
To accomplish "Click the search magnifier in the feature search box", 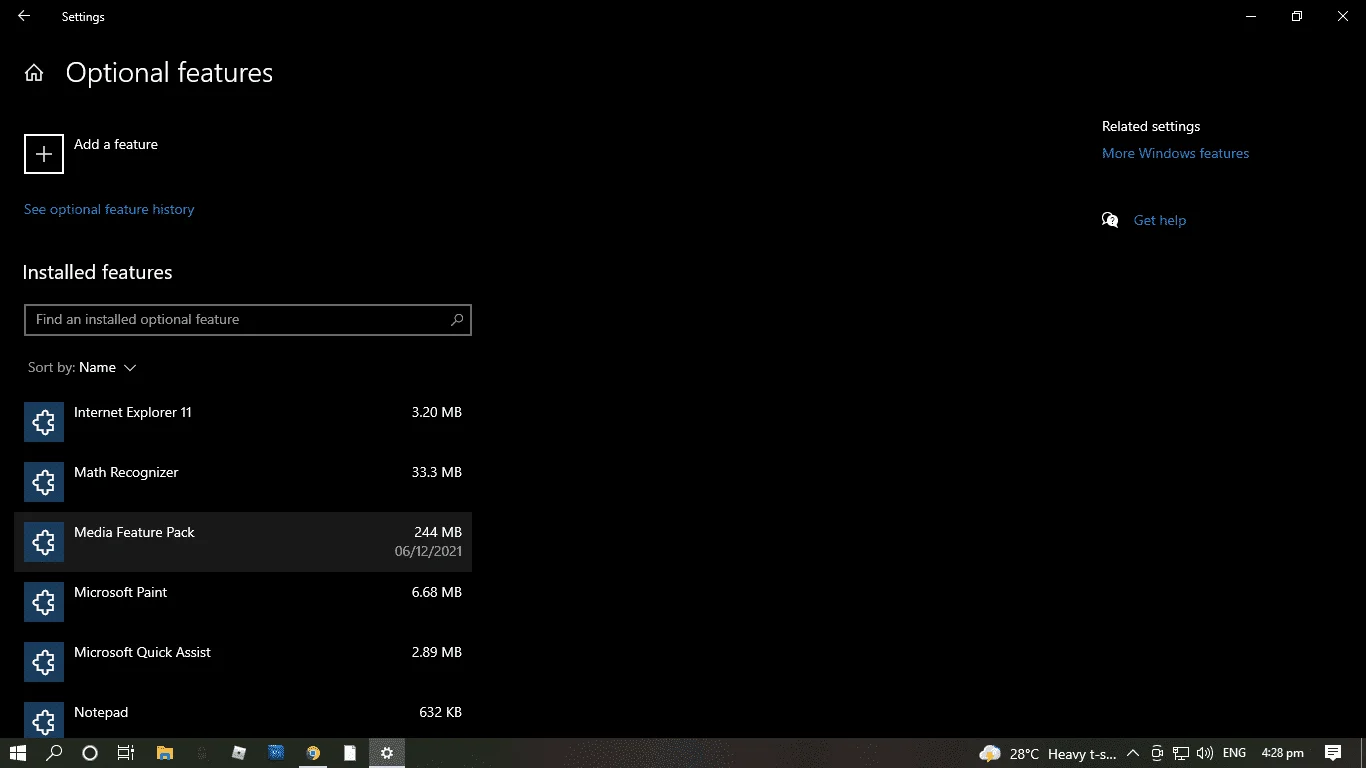I will point(457,320).
